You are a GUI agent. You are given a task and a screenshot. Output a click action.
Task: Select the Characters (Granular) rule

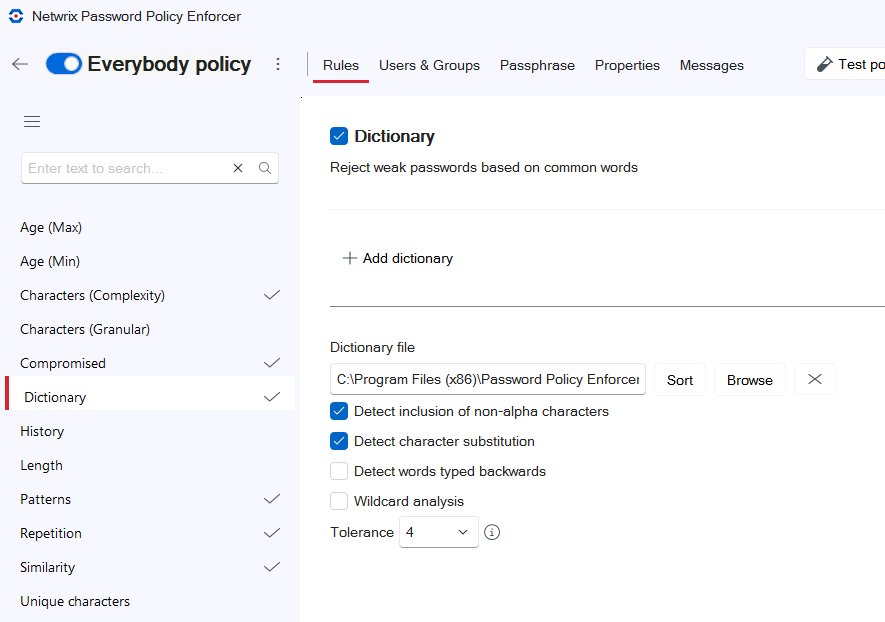[150, 329]
